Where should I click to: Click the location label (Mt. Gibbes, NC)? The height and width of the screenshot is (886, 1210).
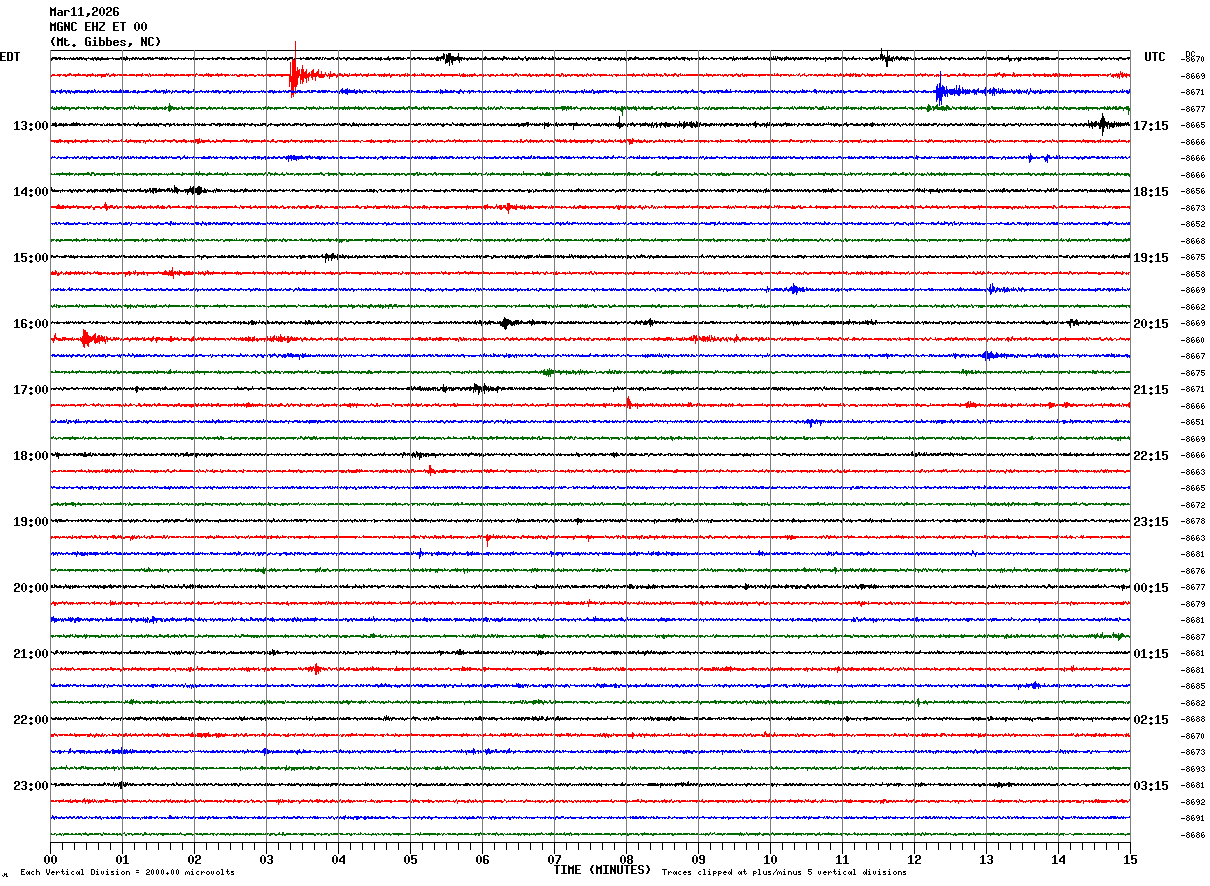click(x=105, y=42)
